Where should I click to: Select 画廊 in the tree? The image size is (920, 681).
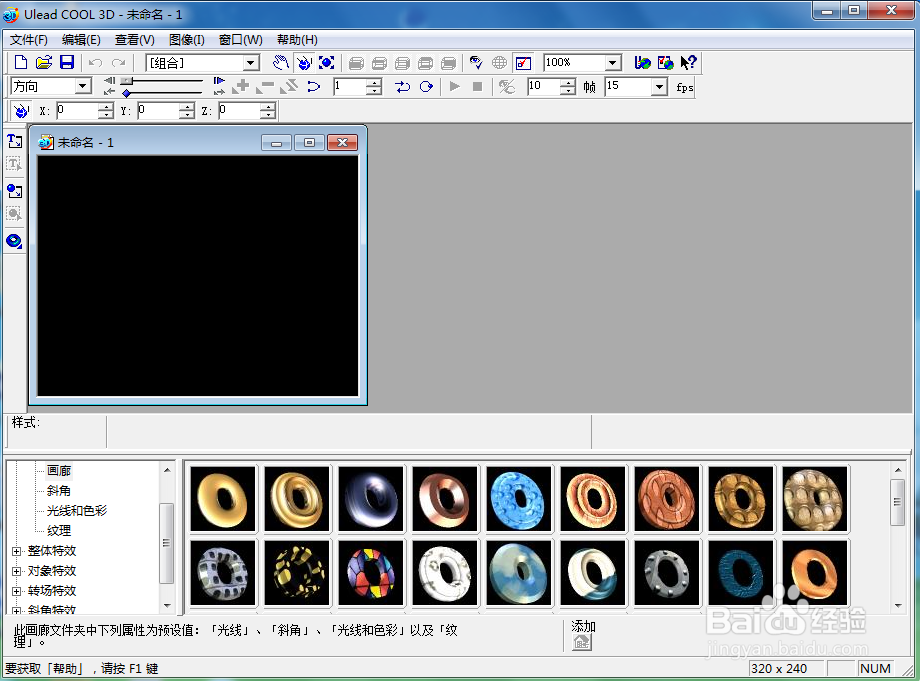click(59, 470)
